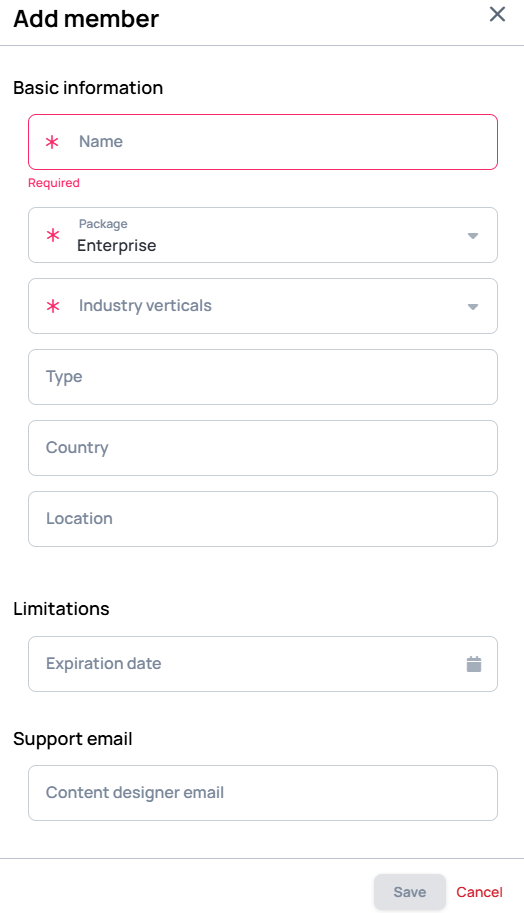Viewport: 524px width, 913px height.
Task: Expand the Package dropdown arrow
Action: (473, 236)
